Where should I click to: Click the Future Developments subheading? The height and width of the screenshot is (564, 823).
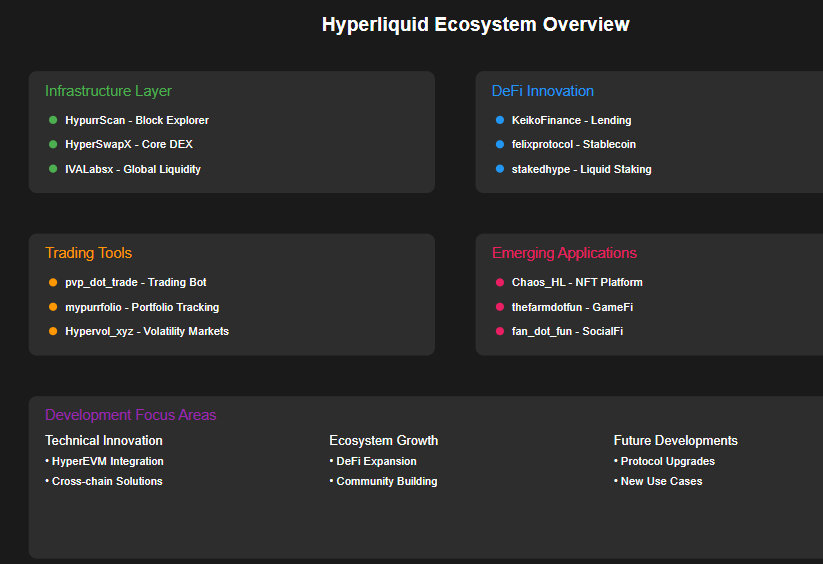pyautogui.click(x=676, y=440)
